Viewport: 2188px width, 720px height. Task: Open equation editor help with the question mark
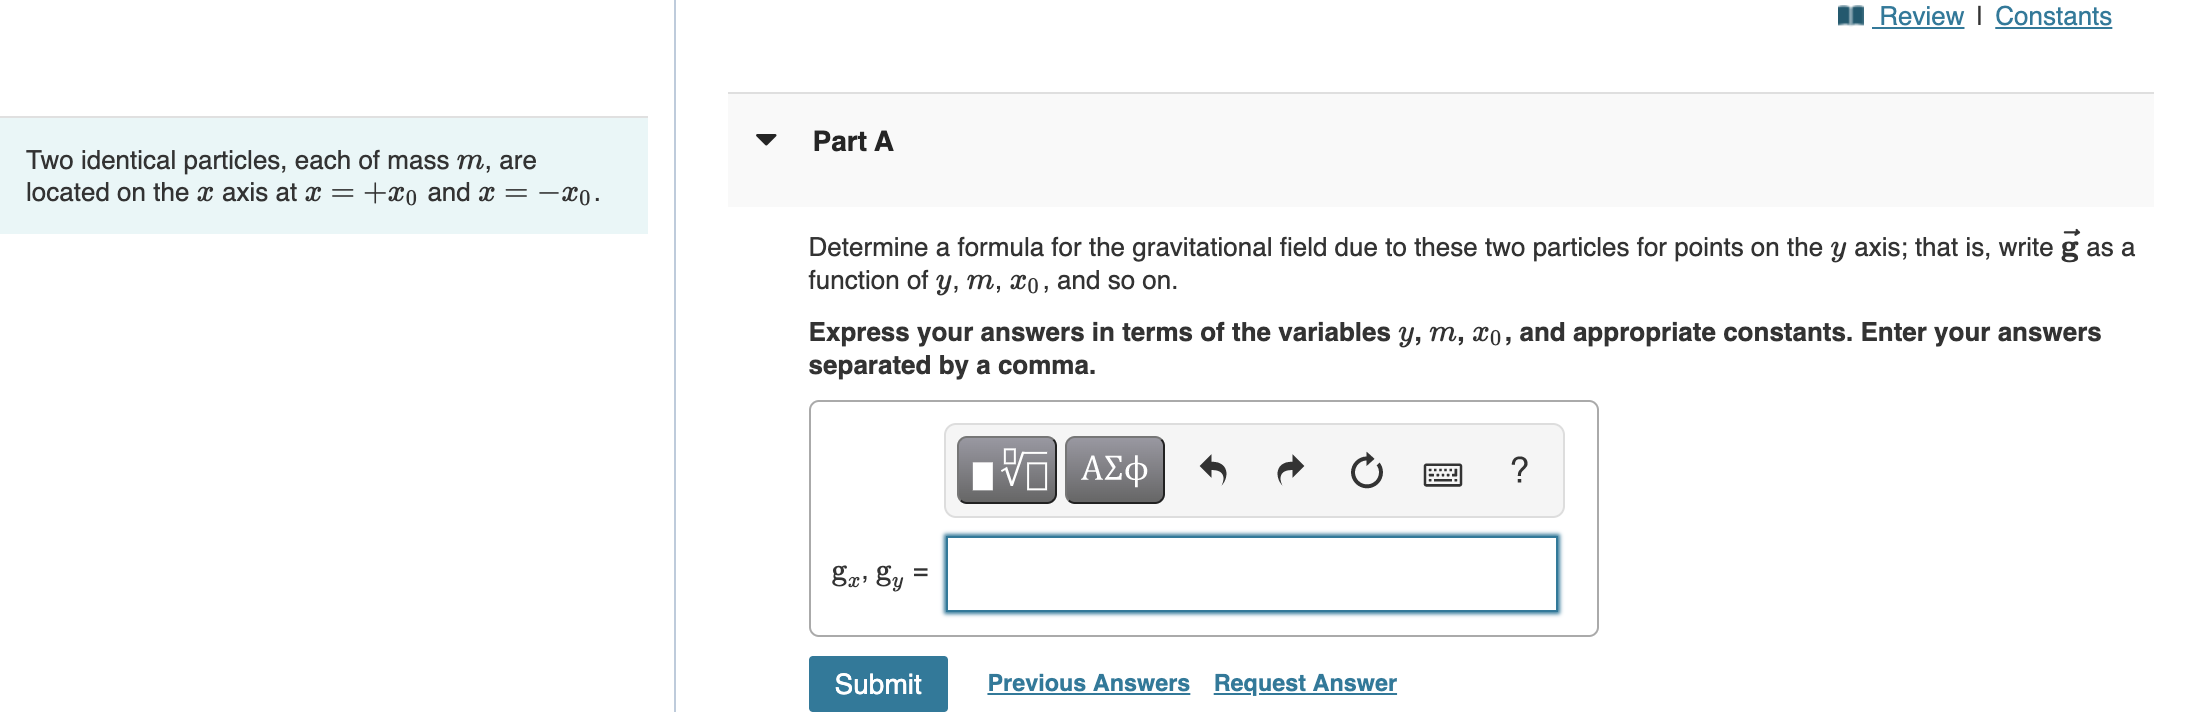pos(1519,469)
